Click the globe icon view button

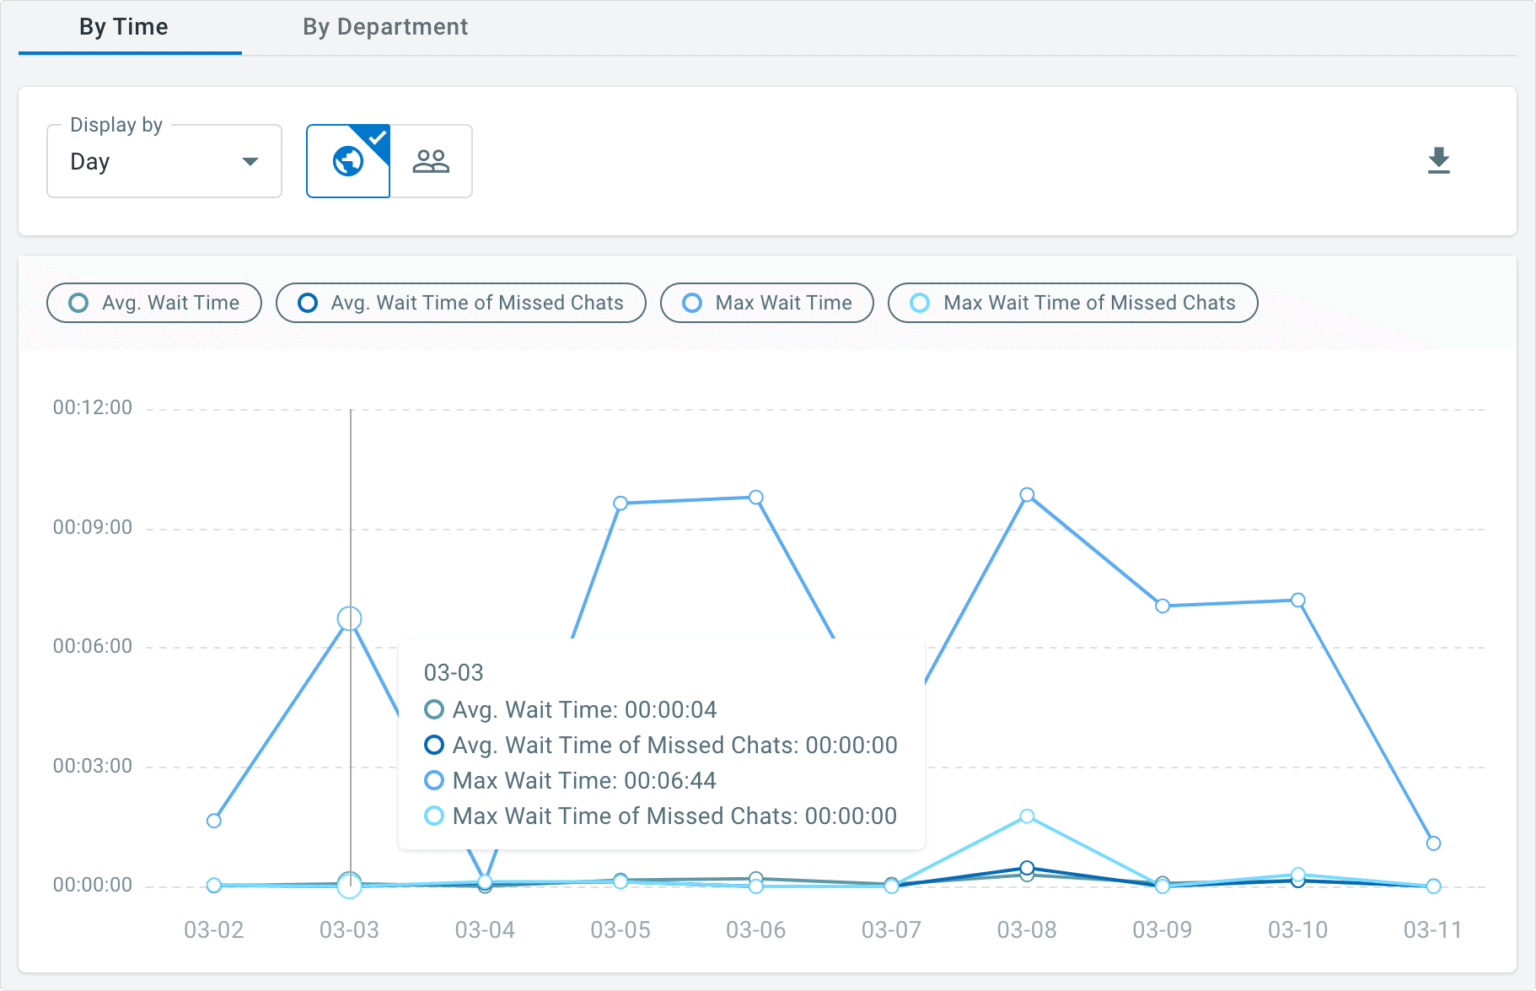[348, 161]
